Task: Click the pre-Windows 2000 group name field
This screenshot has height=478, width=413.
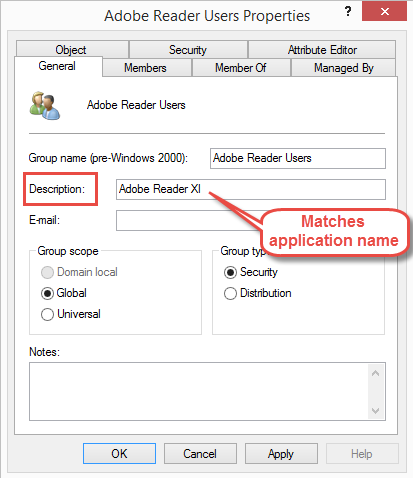Action: pyautogui.click(x=298, y=158)
